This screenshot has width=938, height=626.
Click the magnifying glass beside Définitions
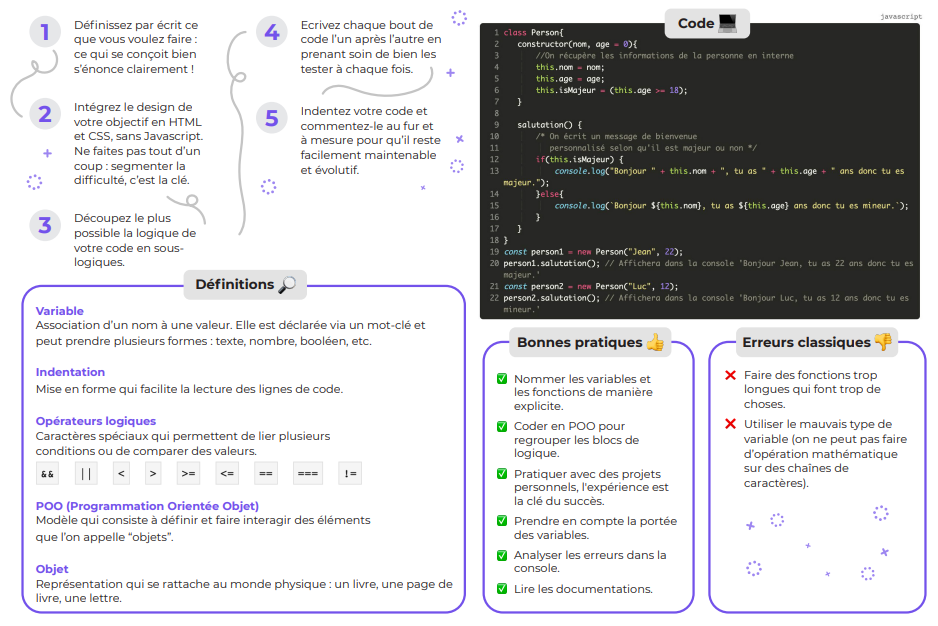click(x=286, y=285)
